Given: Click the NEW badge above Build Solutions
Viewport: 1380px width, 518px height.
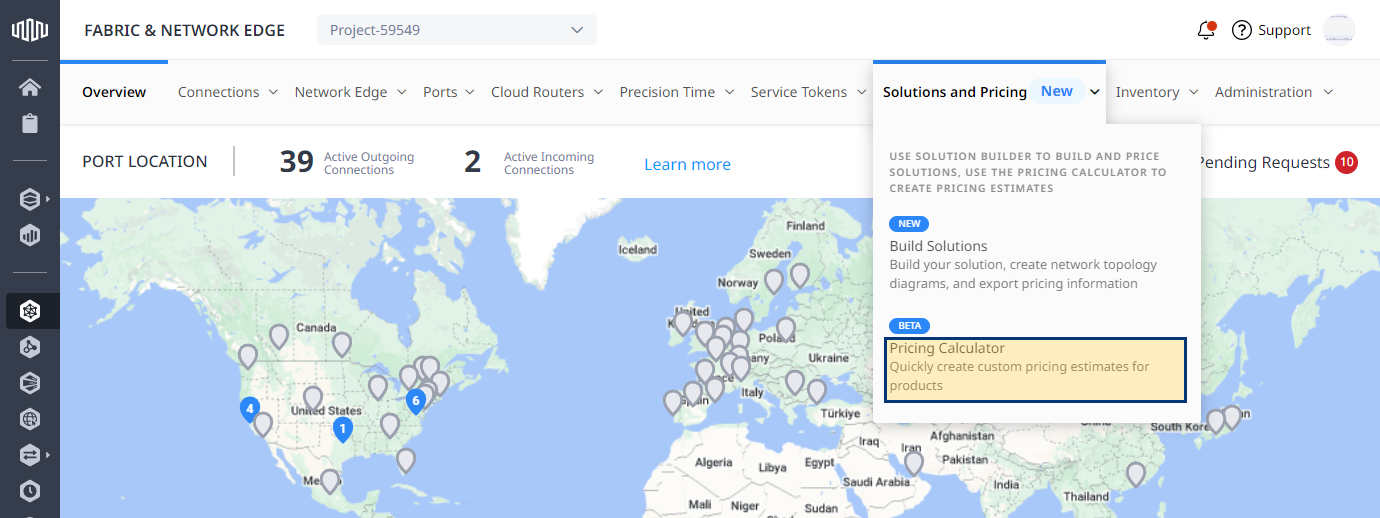Looking at the screenshot, I should pos(909,224).
